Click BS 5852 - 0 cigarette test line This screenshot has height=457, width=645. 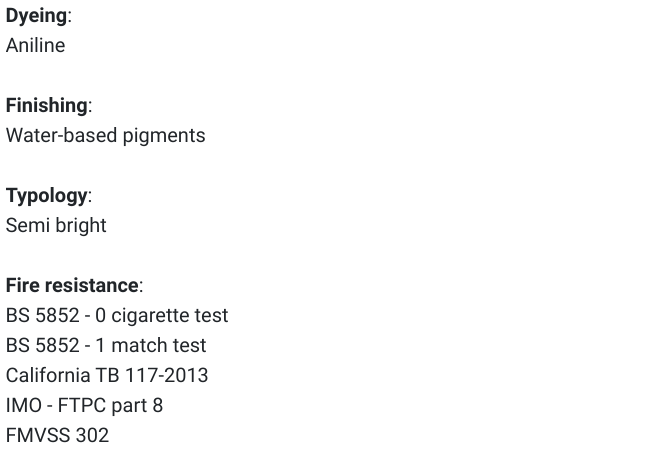[117, 315]
